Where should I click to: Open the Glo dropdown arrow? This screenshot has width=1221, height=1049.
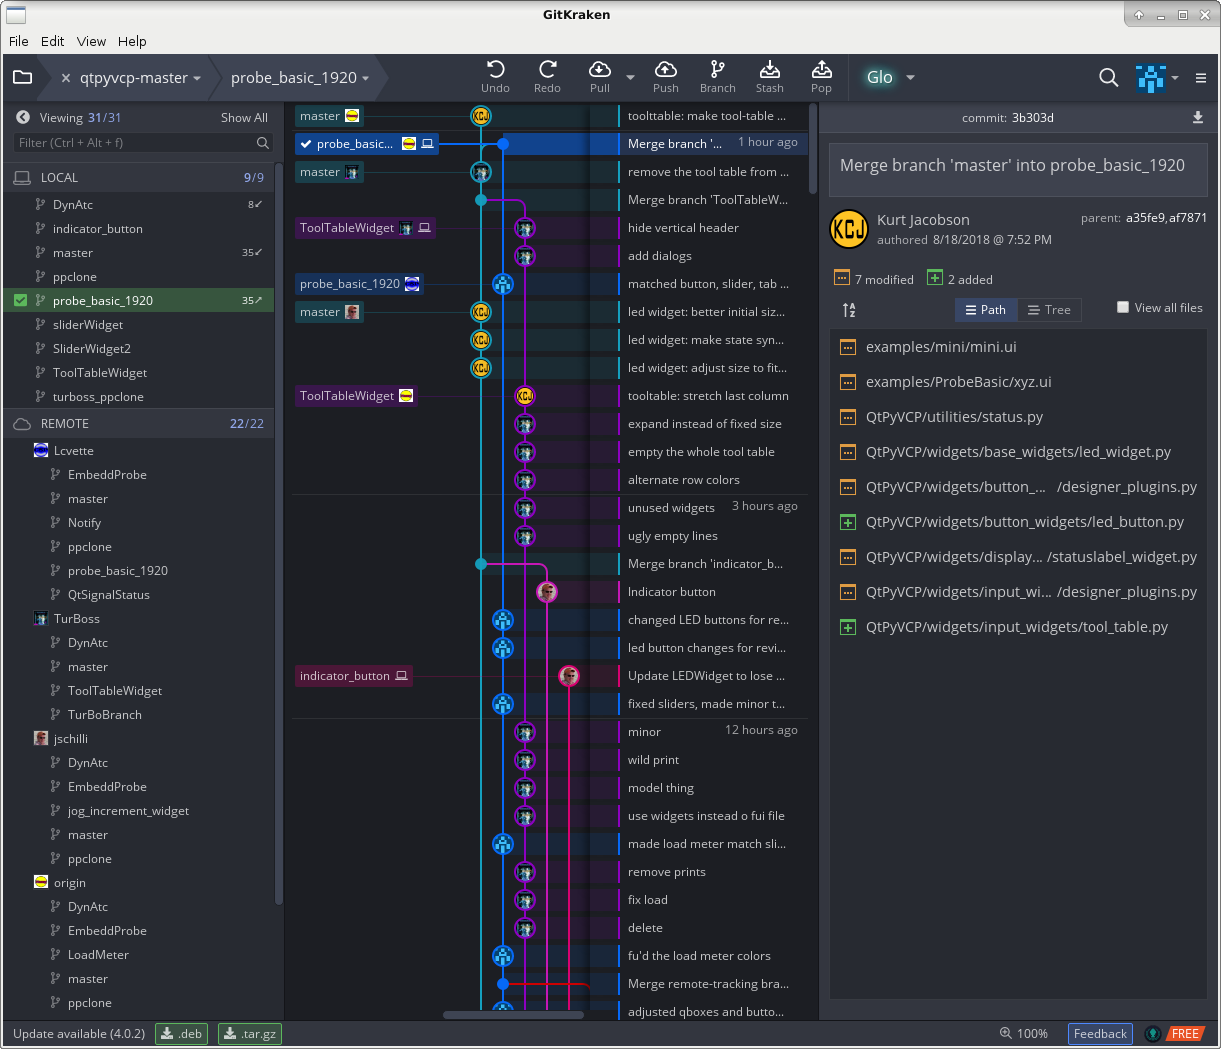[910, 77]
